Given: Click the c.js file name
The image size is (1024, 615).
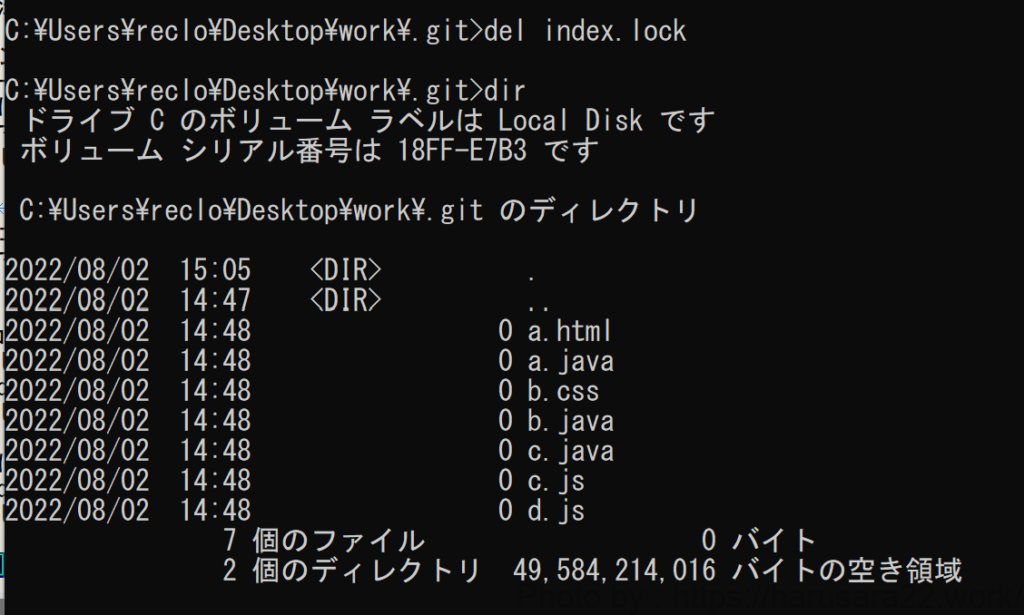Looking at the screenshot, I should [x=556, y=480].
